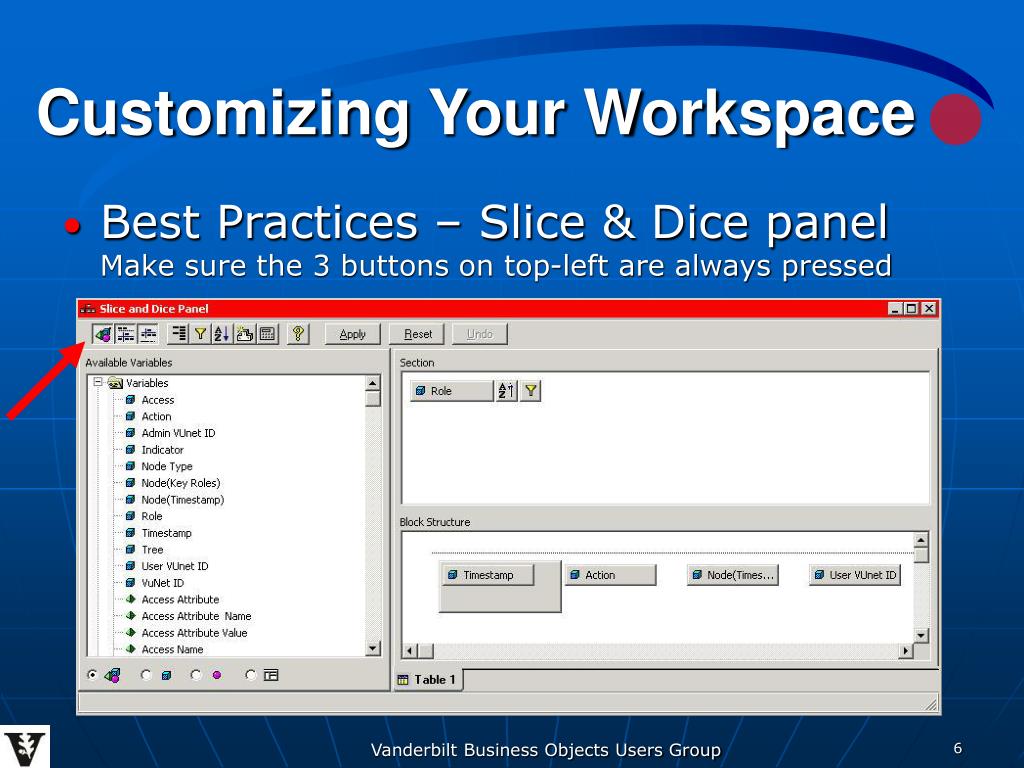Select Action in the variables tree
Image resolution: width=1024 pixels, height=768 pixels.
click(157, 416)
